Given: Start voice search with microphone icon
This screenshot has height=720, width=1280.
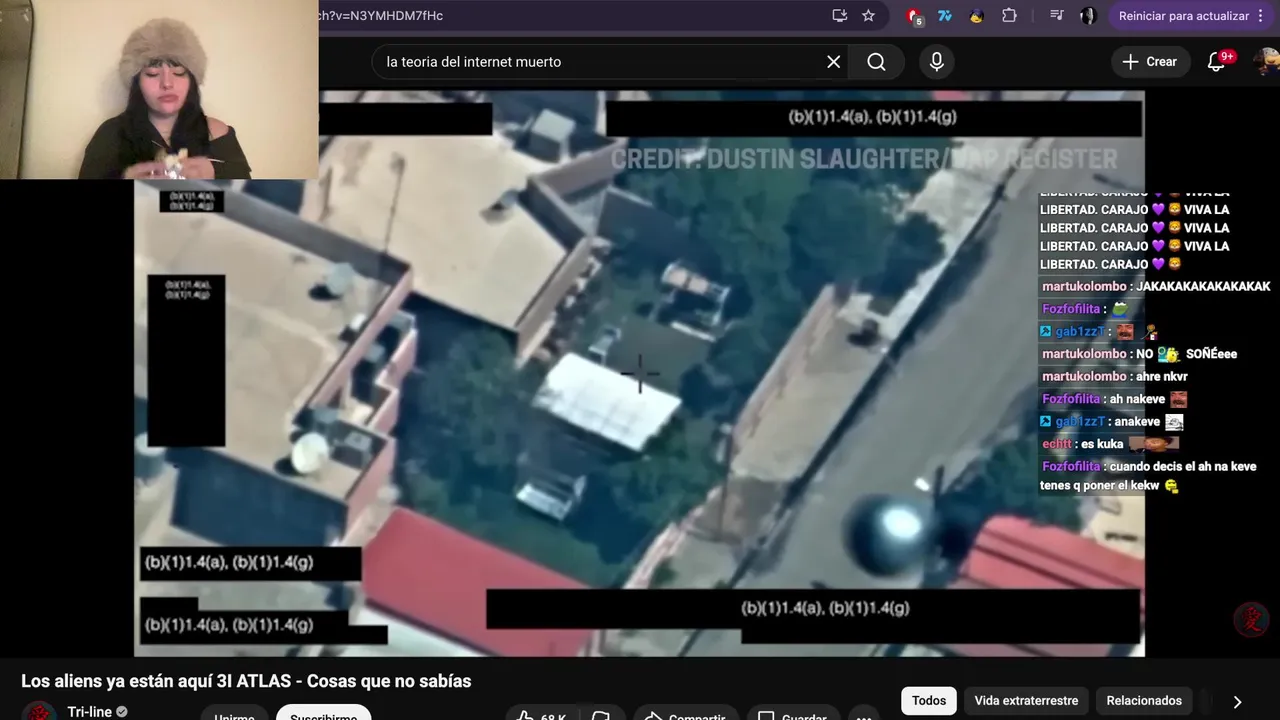Looking at the screenshot, I should (936, 62).
